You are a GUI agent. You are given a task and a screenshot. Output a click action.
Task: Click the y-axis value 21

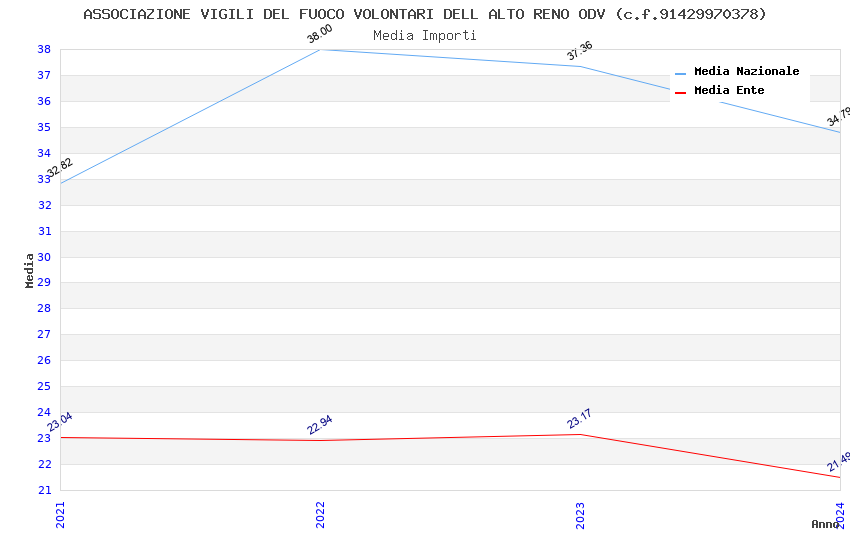[x=44, y=490]
